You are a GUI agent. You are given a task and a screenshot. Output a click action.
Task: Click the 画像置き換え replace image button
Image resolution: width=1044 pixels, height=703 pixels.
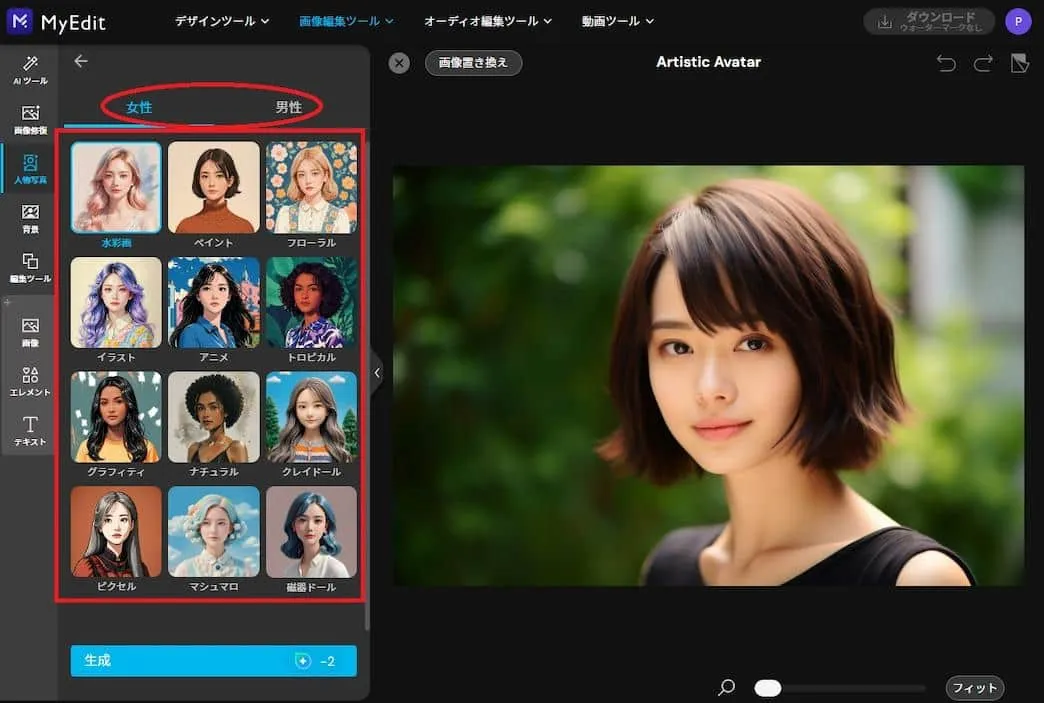tap(473, 62)
